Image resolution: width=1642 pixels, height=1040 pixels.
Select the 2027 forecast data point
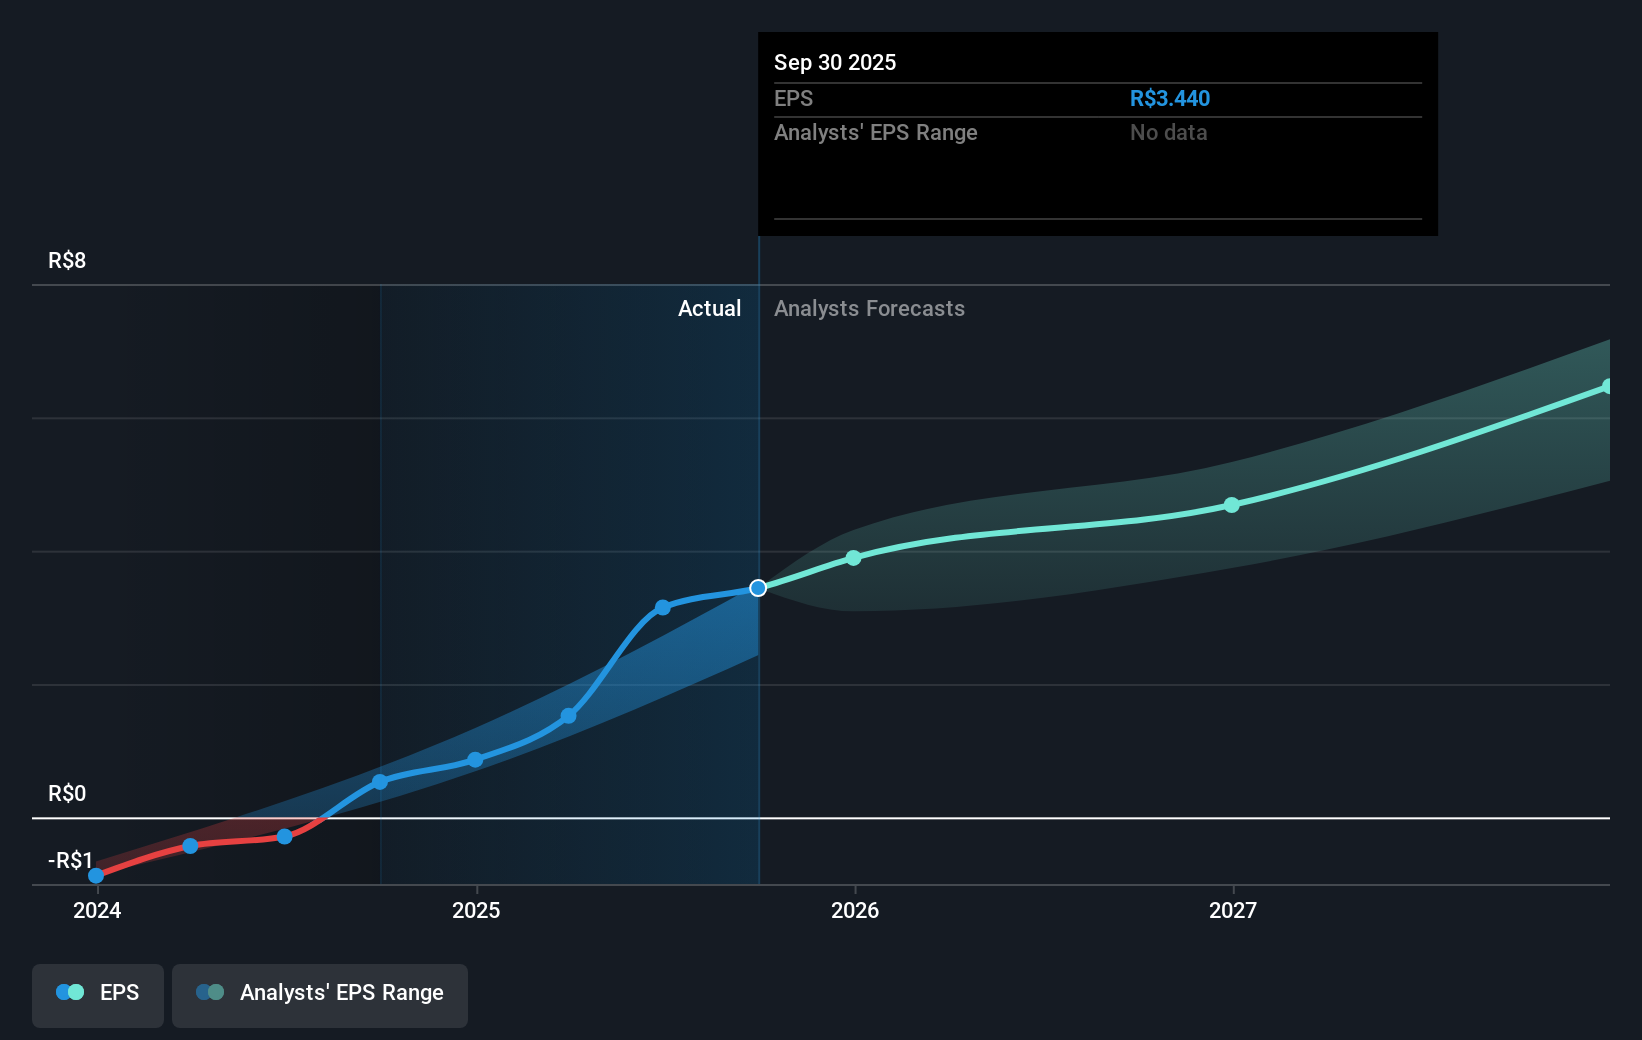[1233, 505]
